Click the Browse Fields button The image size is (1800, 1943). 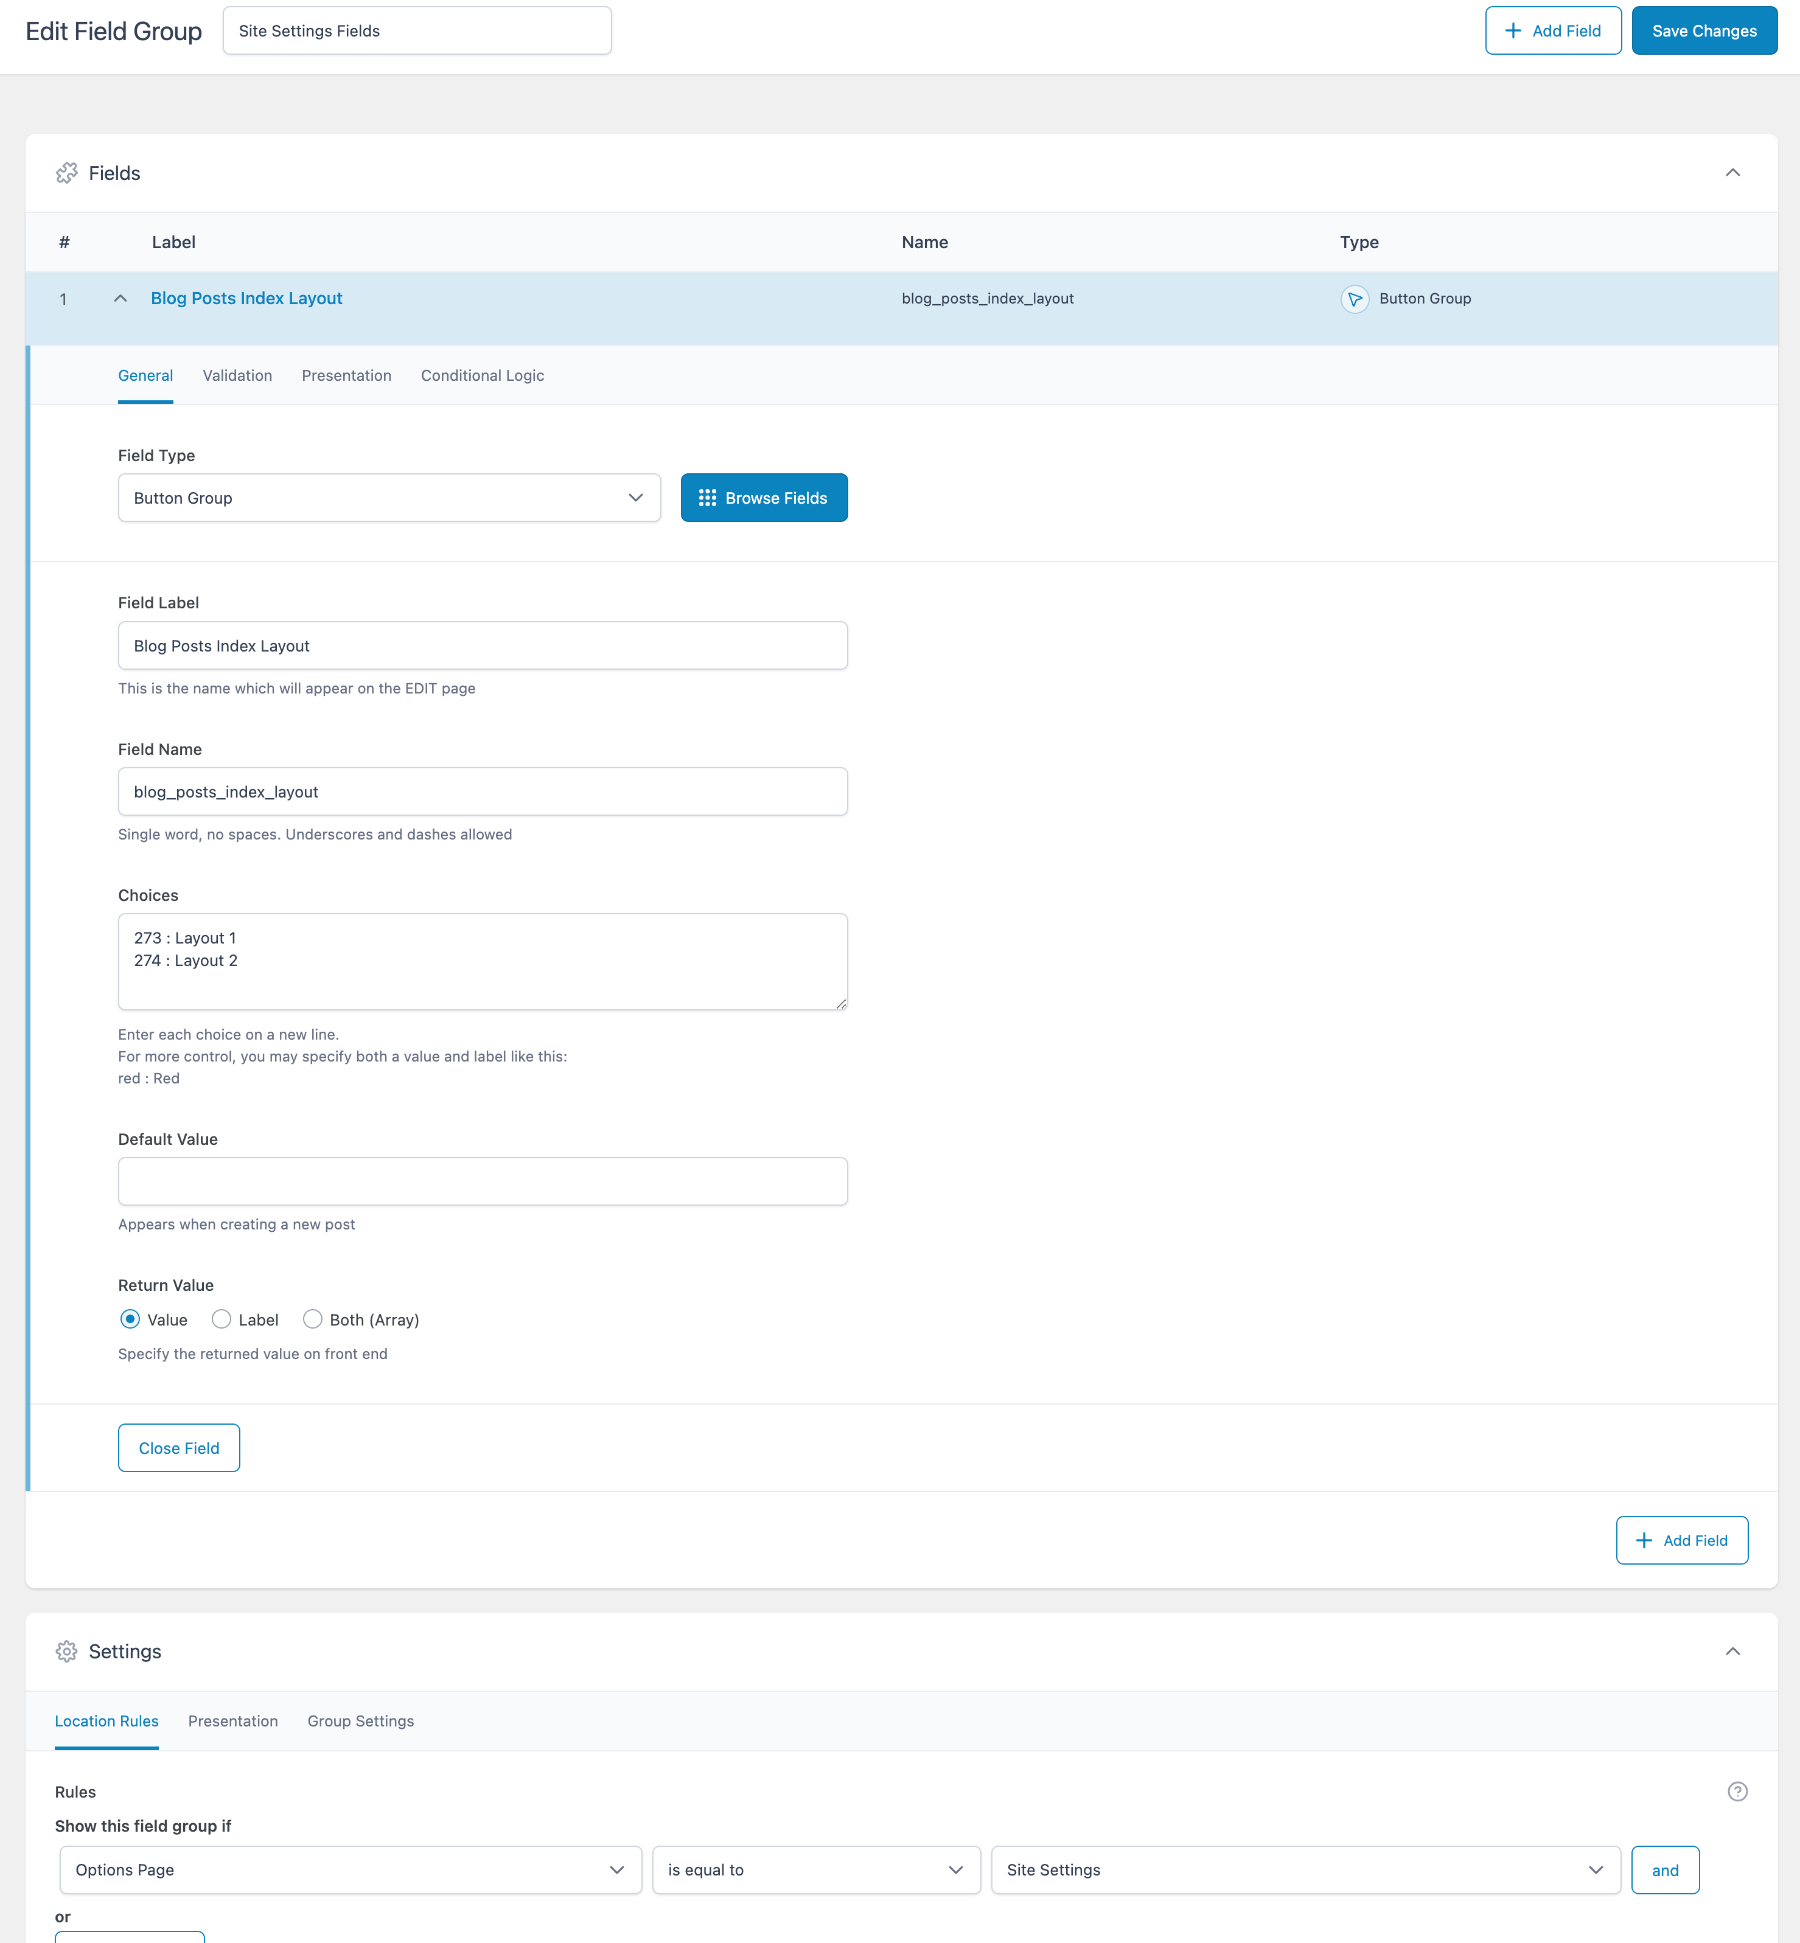tap(764, 498)
